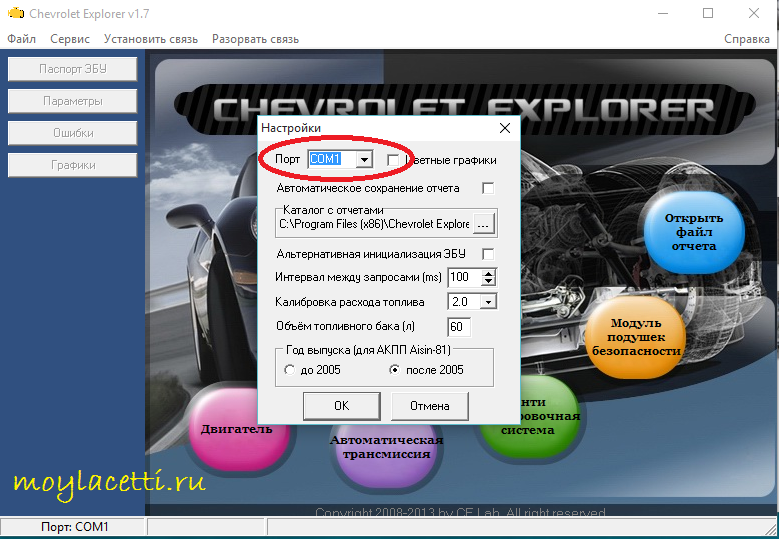The height and width of the screenshot is (539, 779).
Task: Click status bar text Порт: COM1
Action: [x=75, y=527]
